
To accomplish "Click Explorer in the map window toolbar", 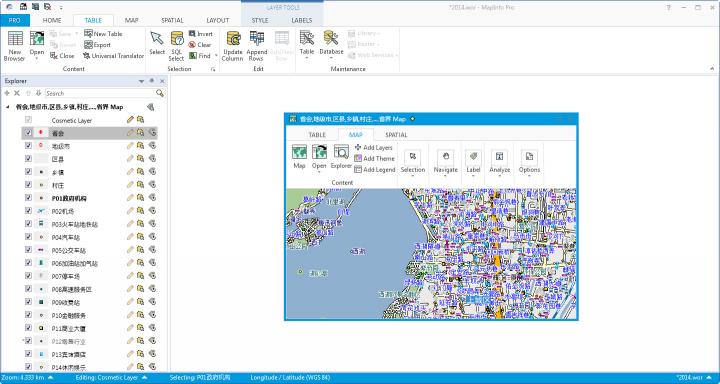I will tap(341, 157).
